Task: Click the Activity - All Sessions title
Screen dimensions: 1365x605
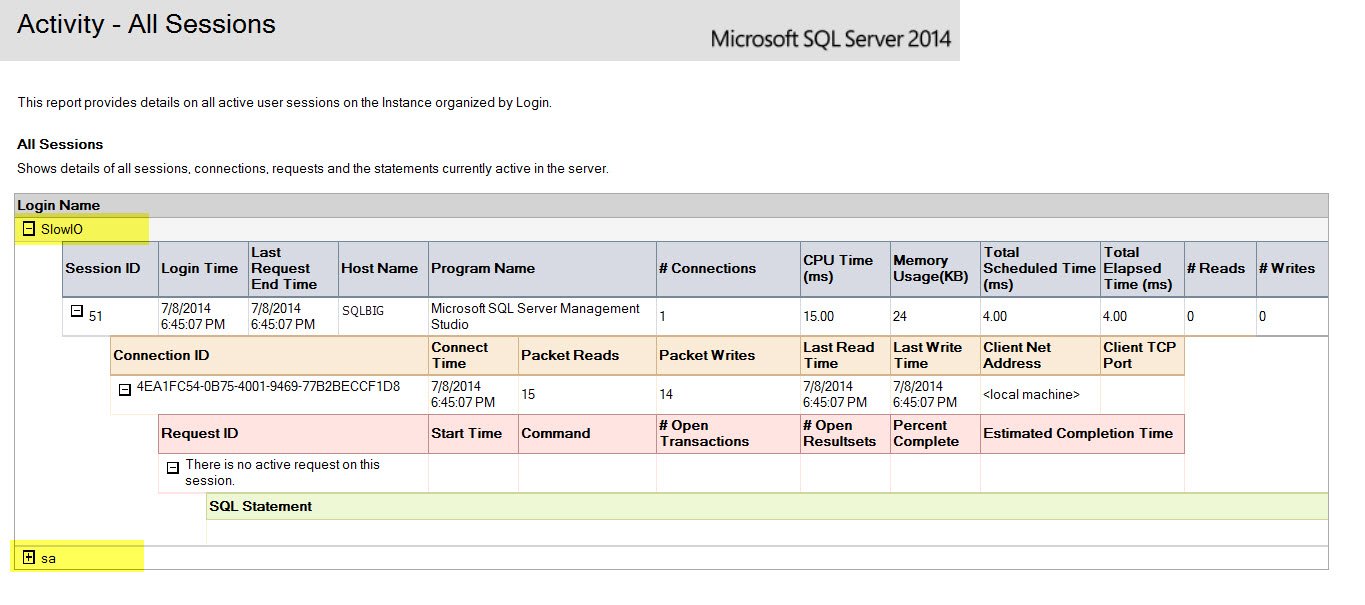Action: pos(146,25)
